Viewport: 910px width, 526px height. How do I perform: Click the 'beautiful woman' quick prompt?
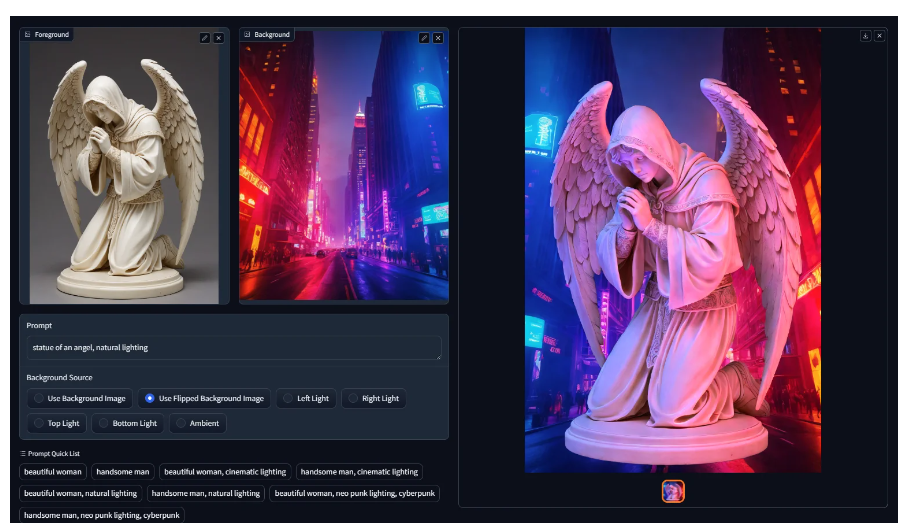point(53,471)
